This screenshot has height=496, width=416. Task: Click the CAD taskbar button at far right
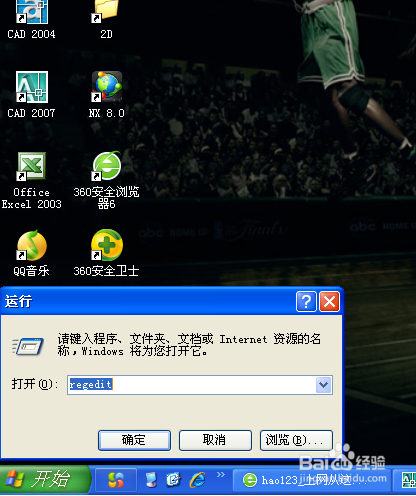click(x=405, y=480)
